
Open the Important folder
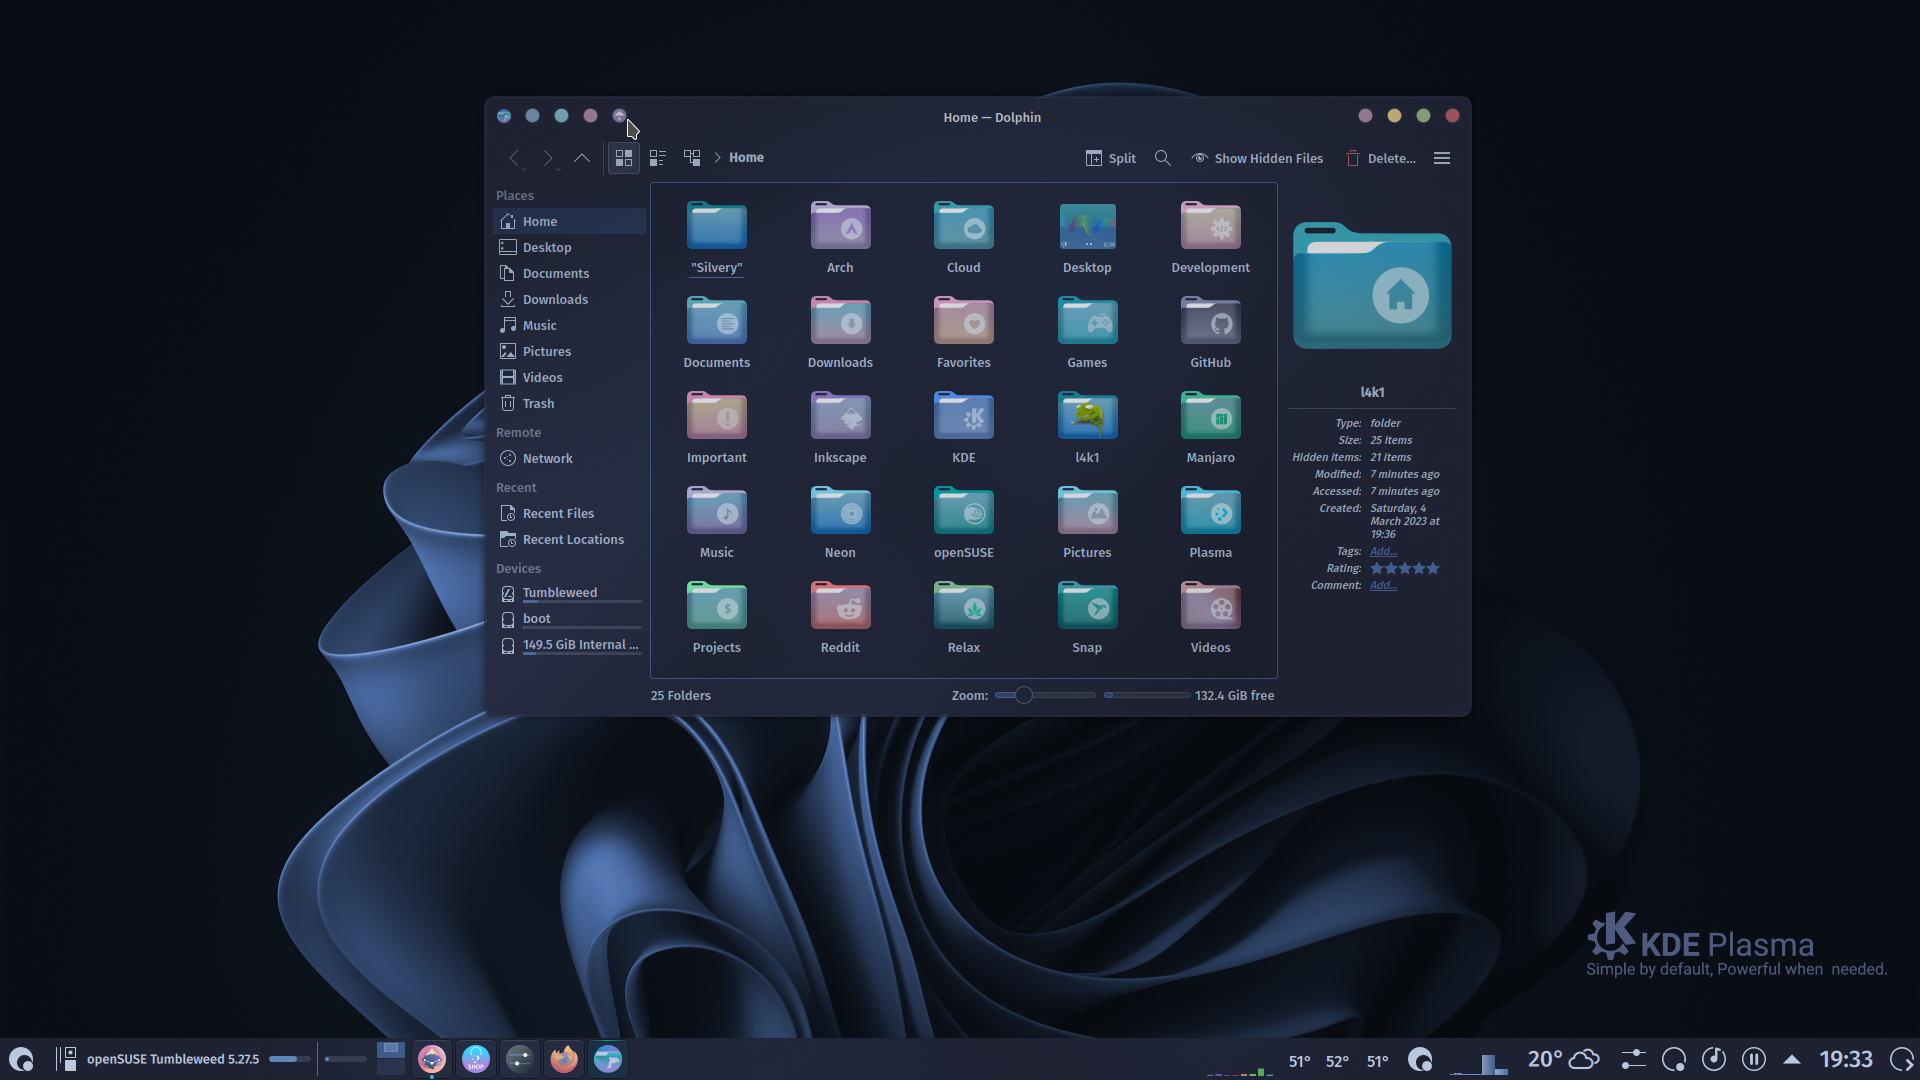click(717, 427)
